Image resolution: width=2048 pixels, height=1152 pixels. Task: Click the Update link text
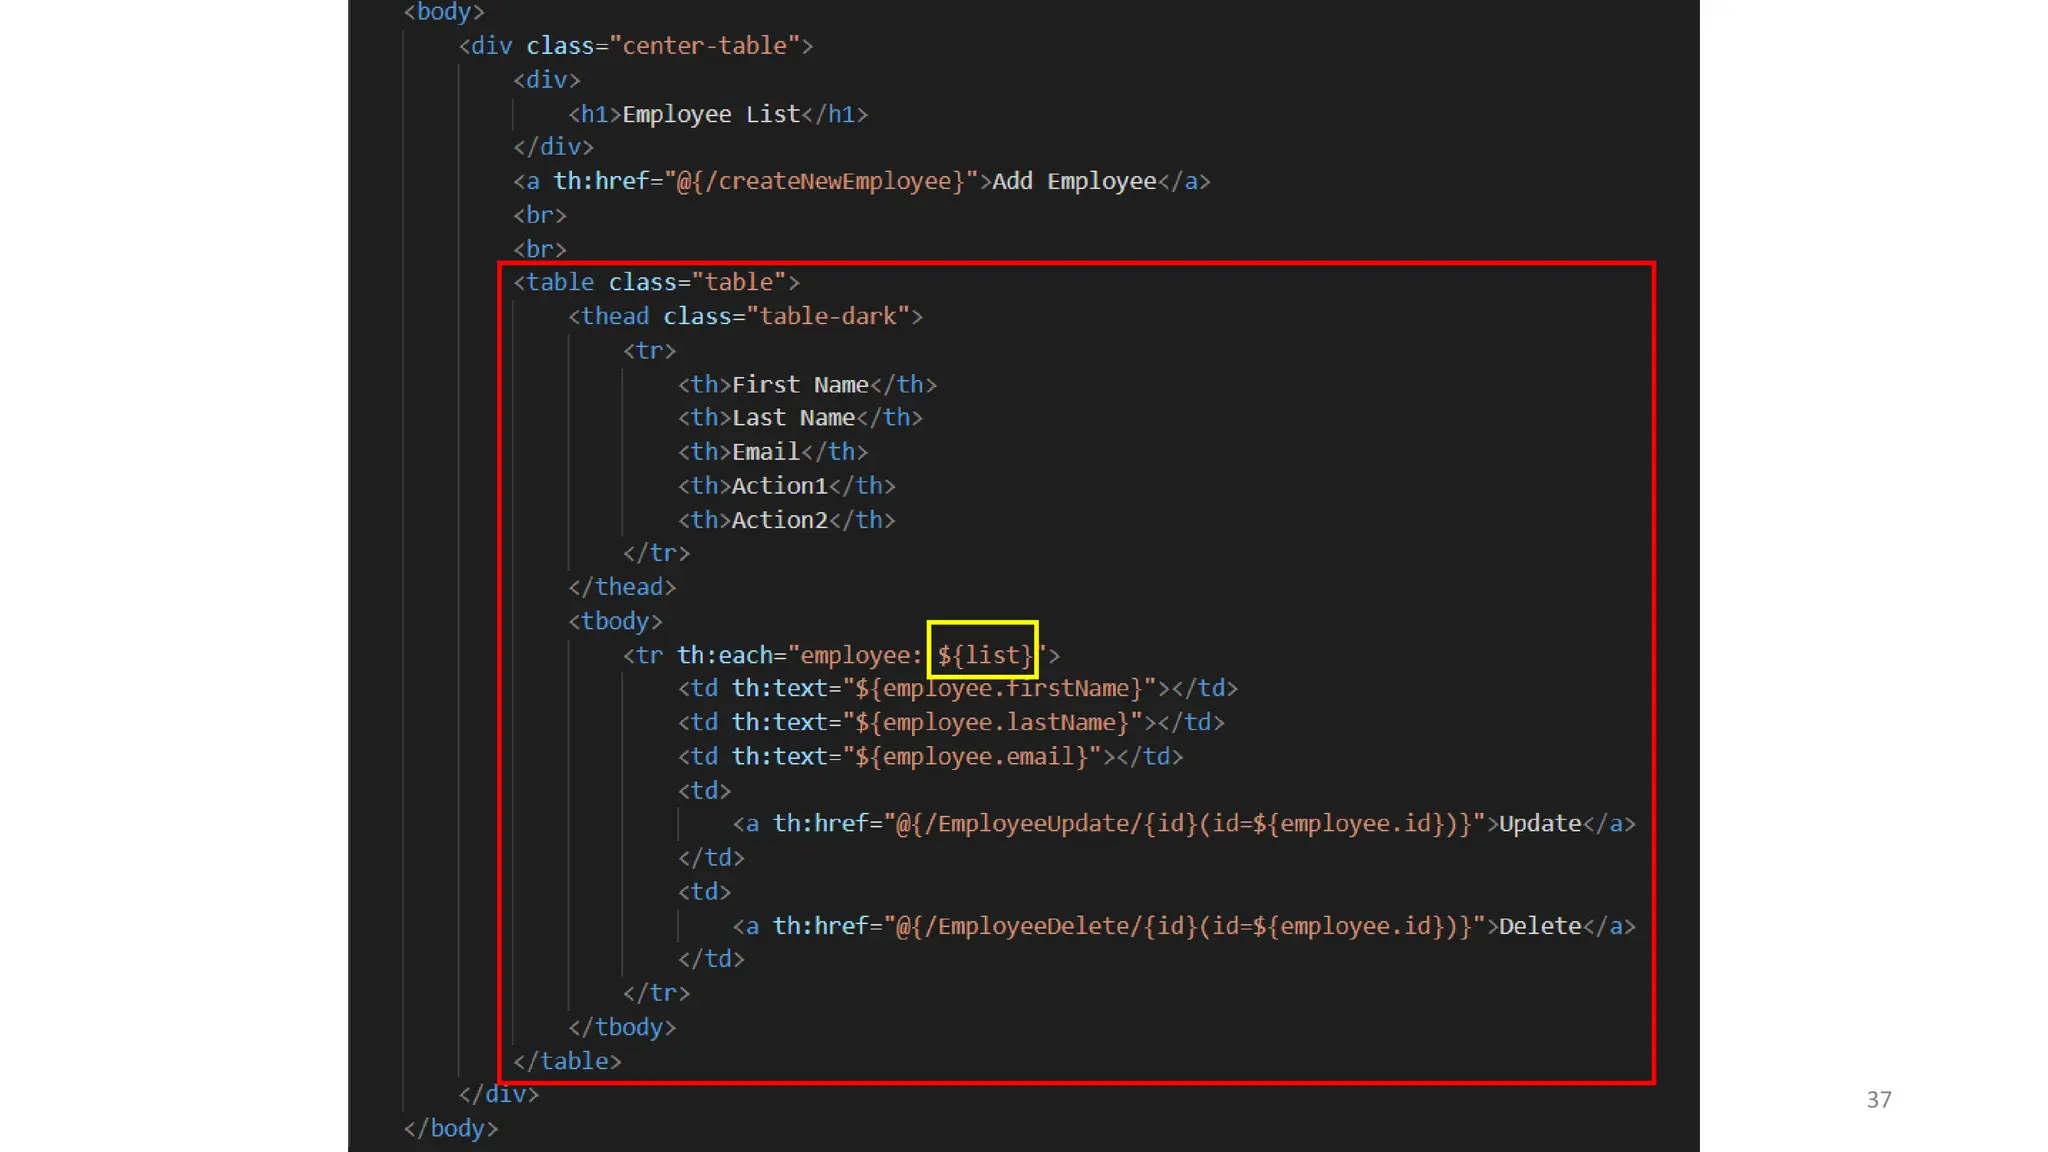pos(1539,823)
